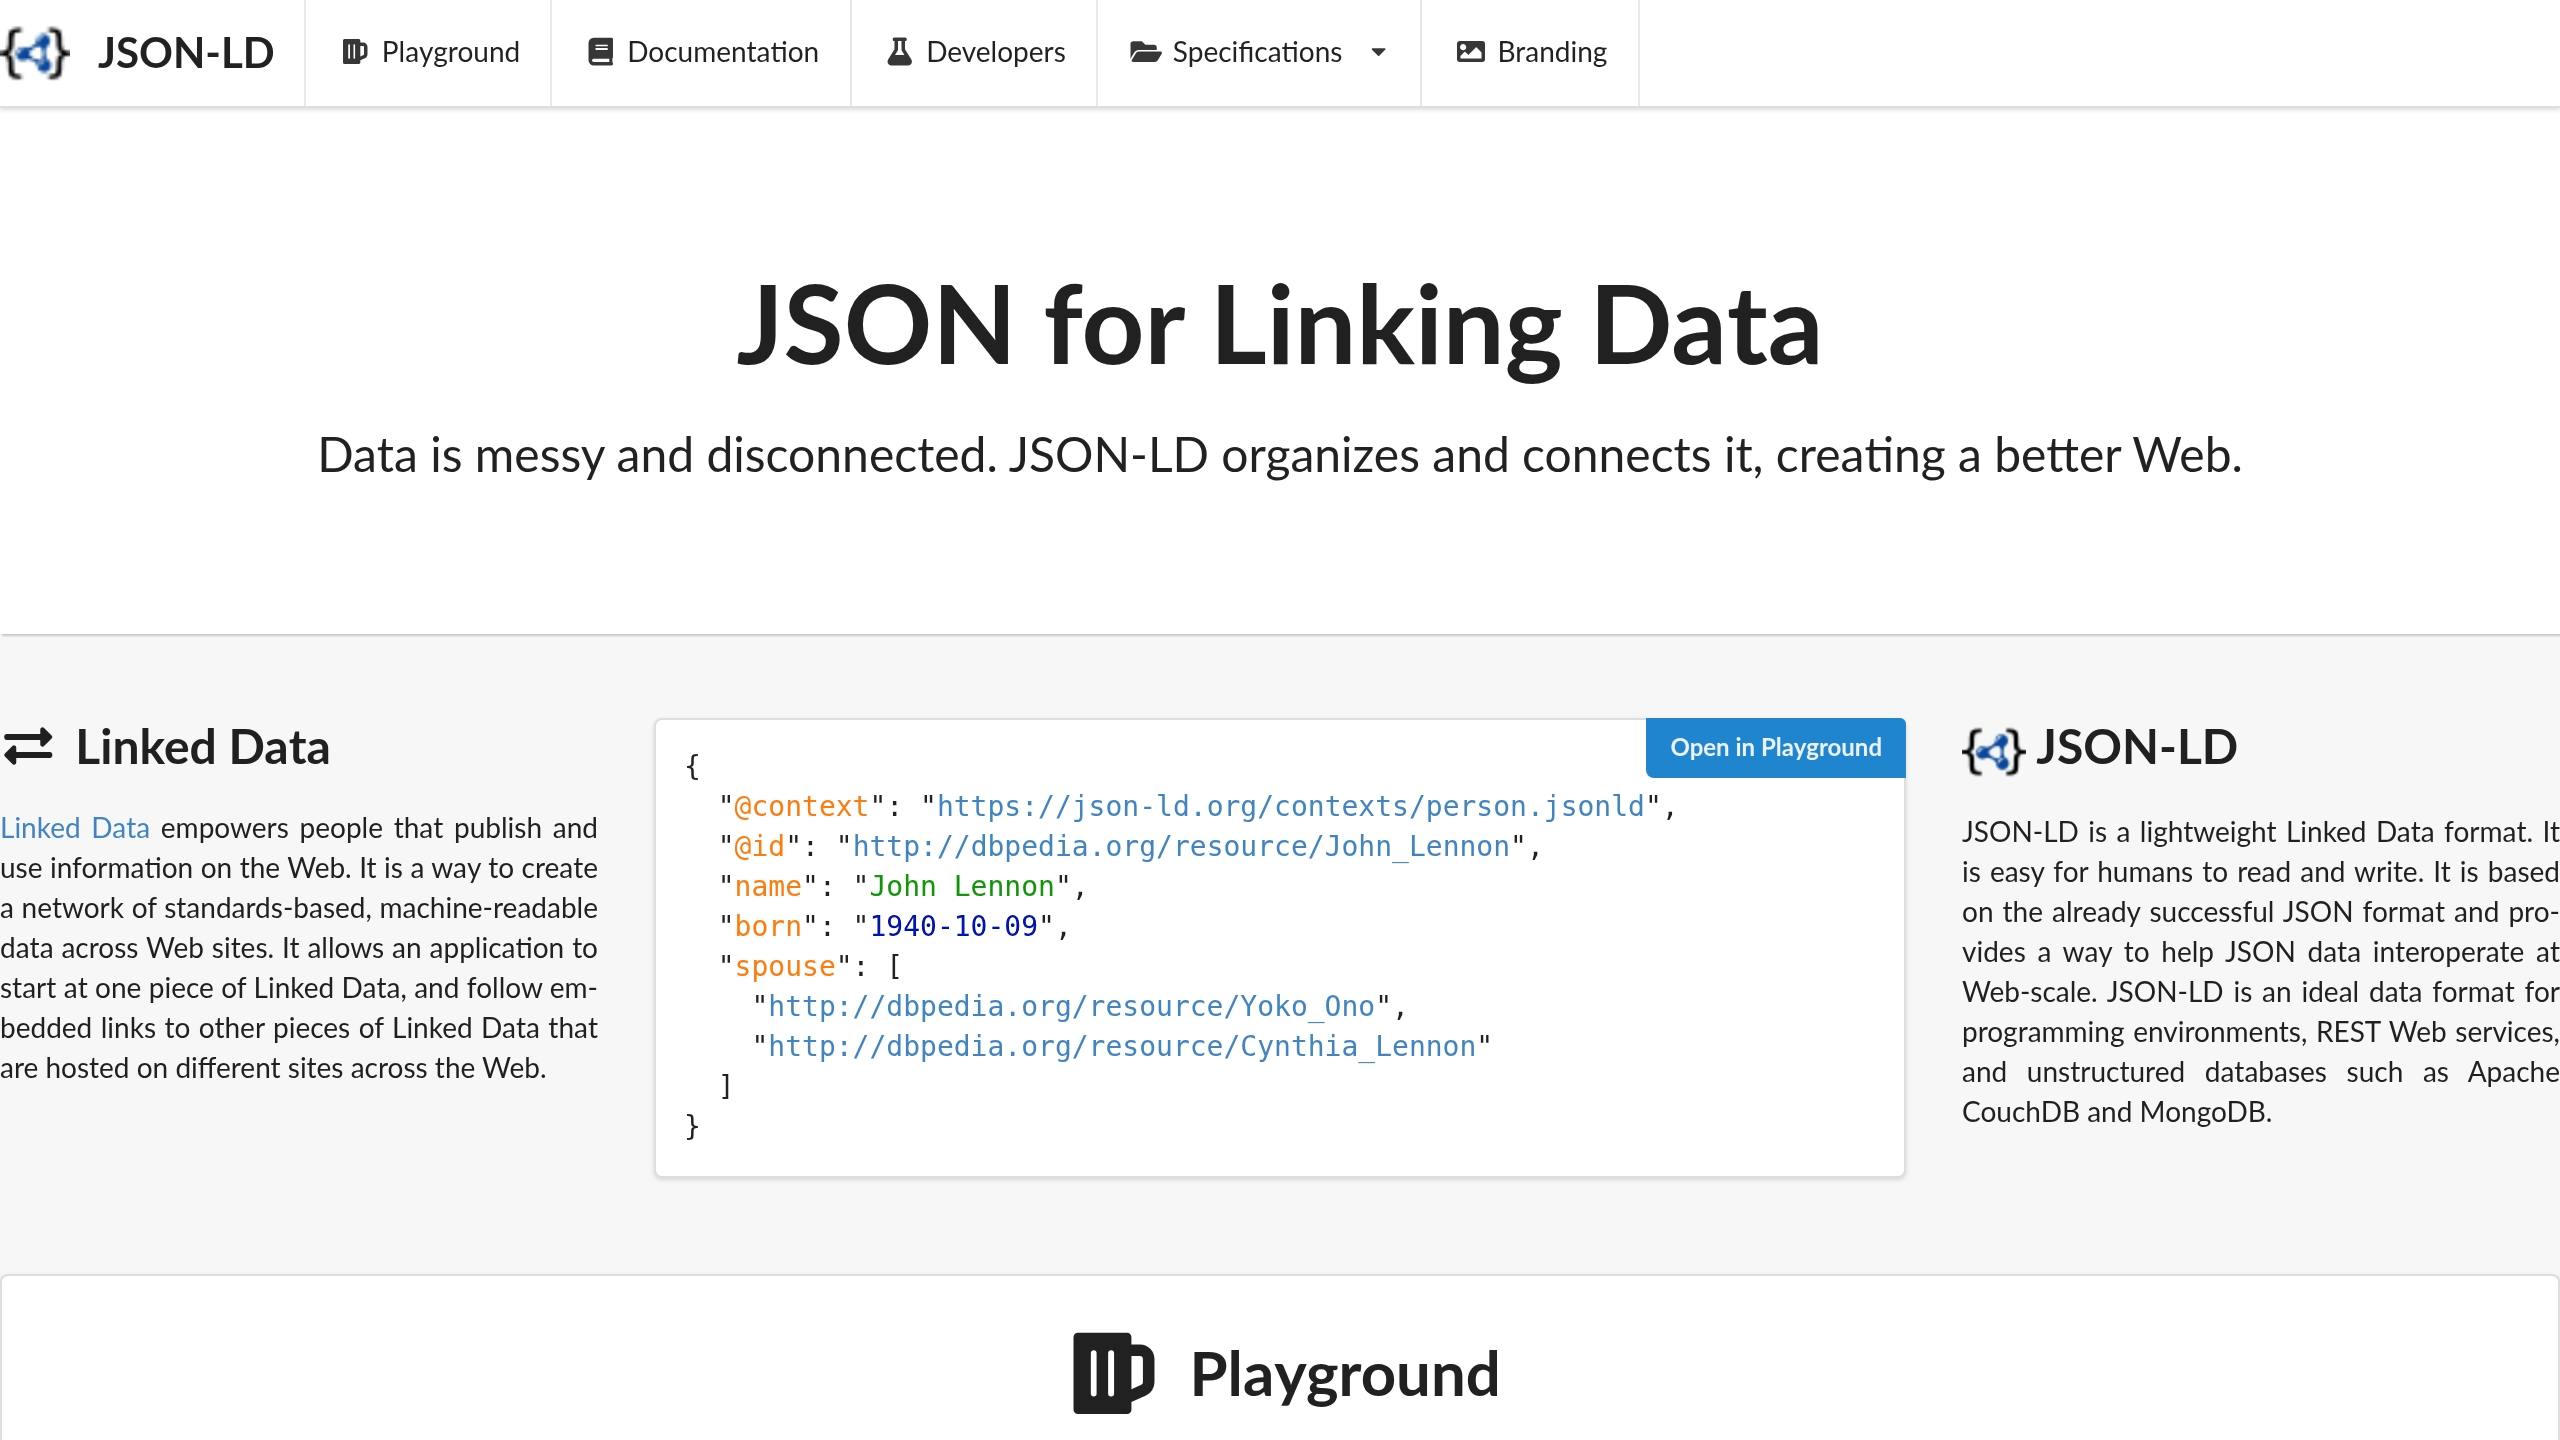
Task: Click the Playground section heading
Action: [1345, 1374]
